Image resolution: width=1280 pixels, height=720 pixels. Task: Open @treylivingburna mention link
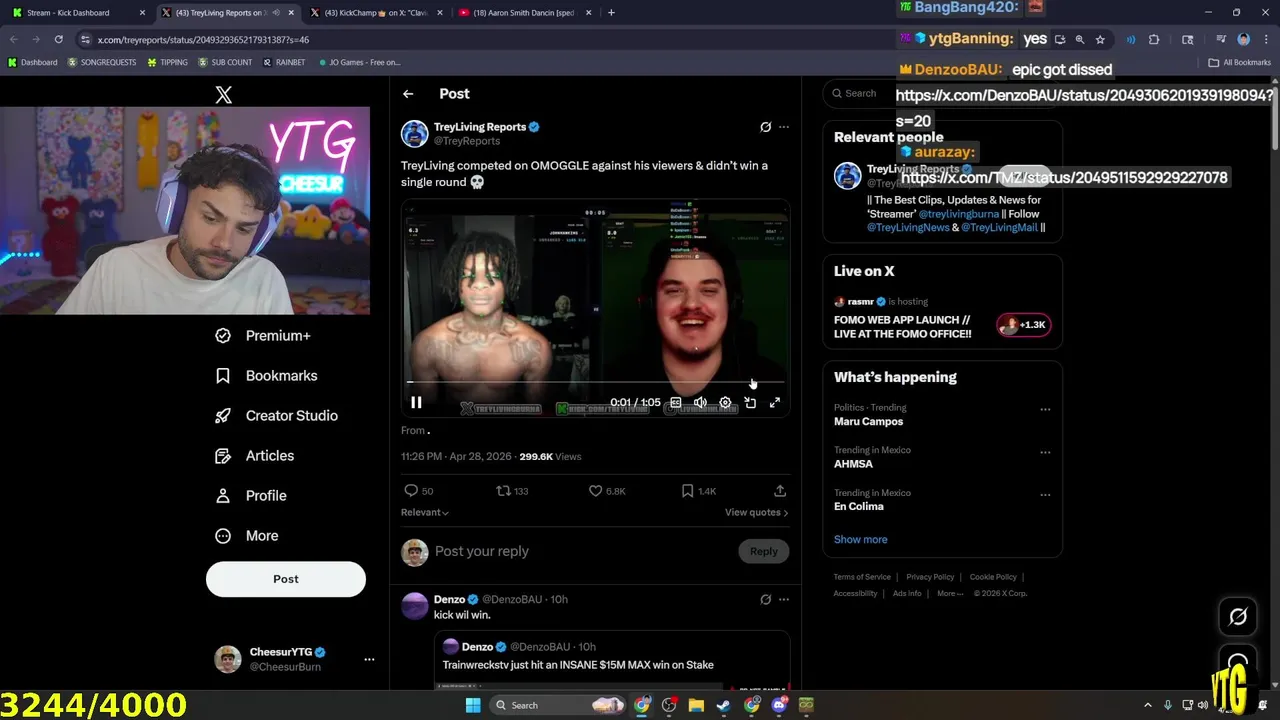click(x=959, y=214)
